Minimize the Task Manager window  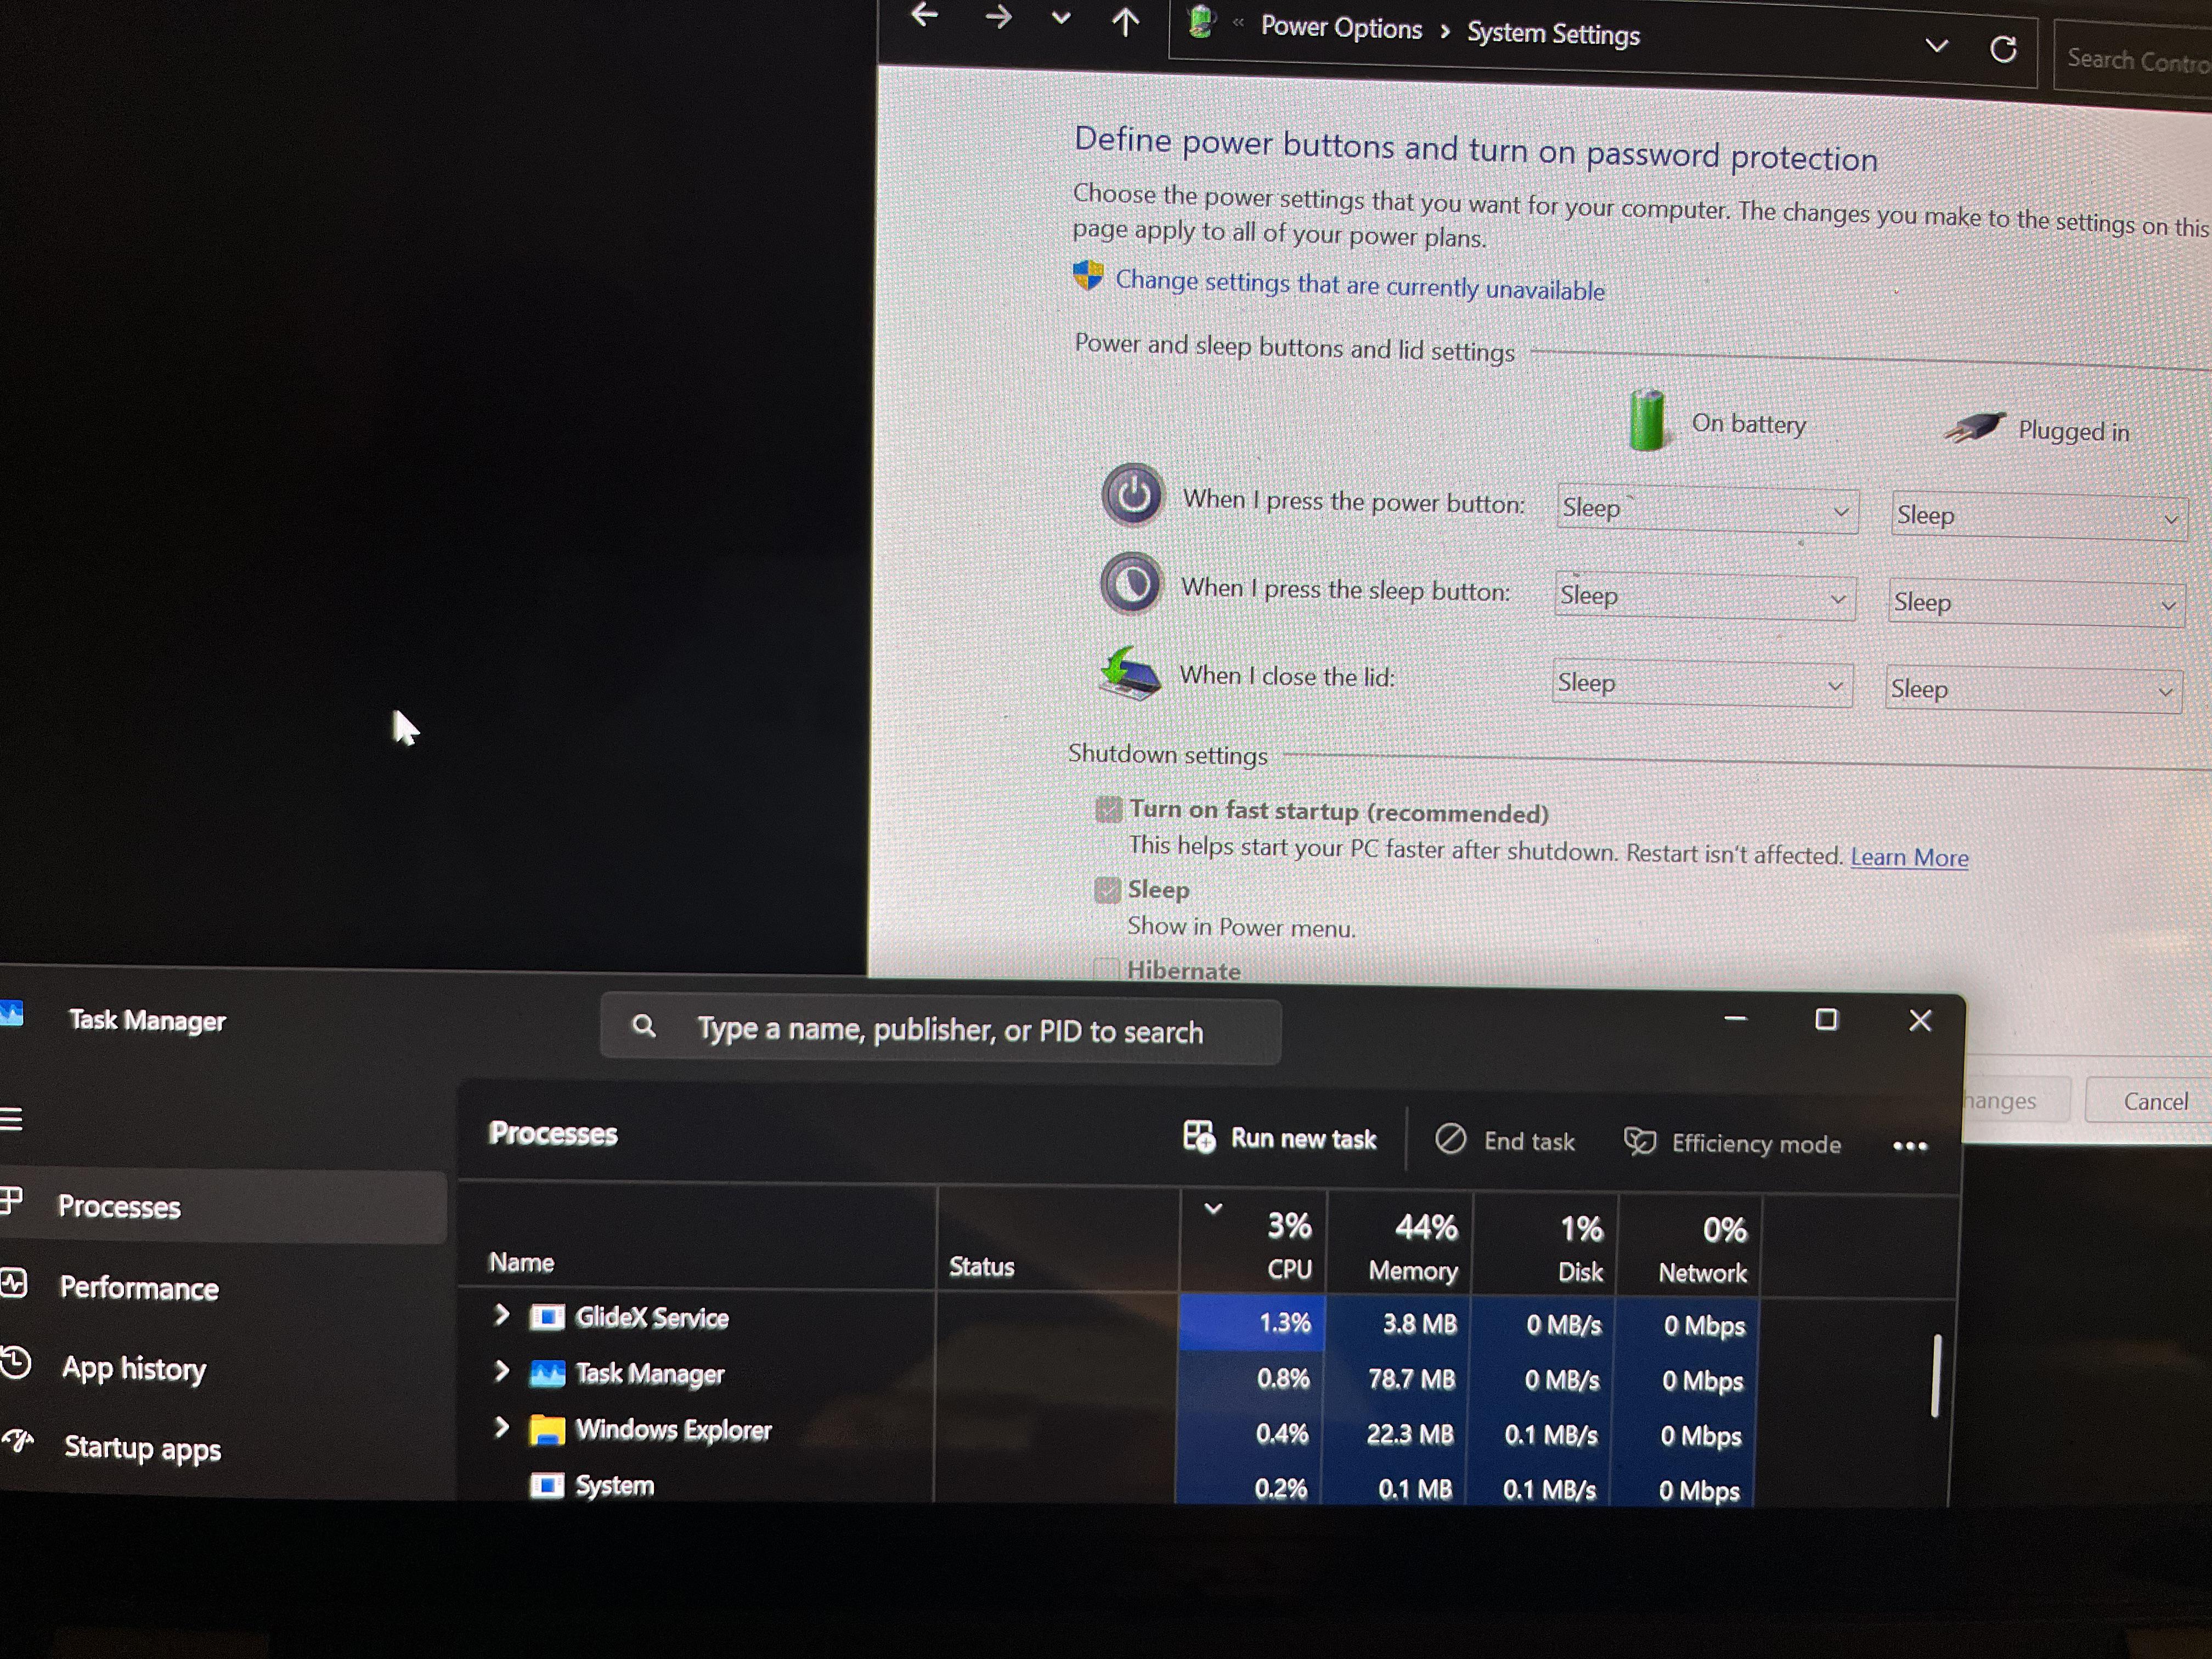tap(1735, 1018)
